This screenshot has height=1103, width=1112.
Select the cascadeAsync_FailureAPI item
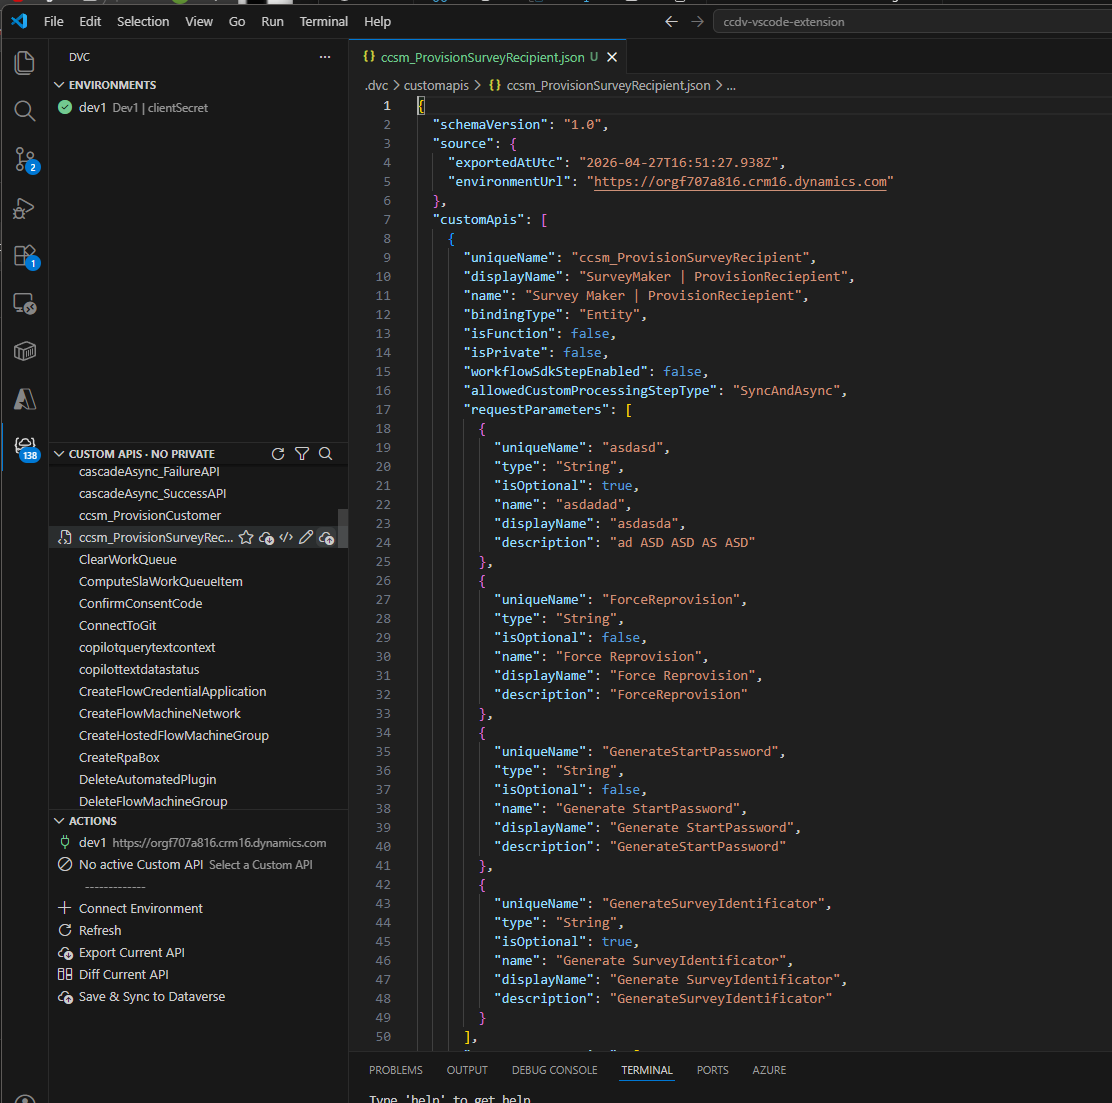pyautogui.click(x=149, y=472)
